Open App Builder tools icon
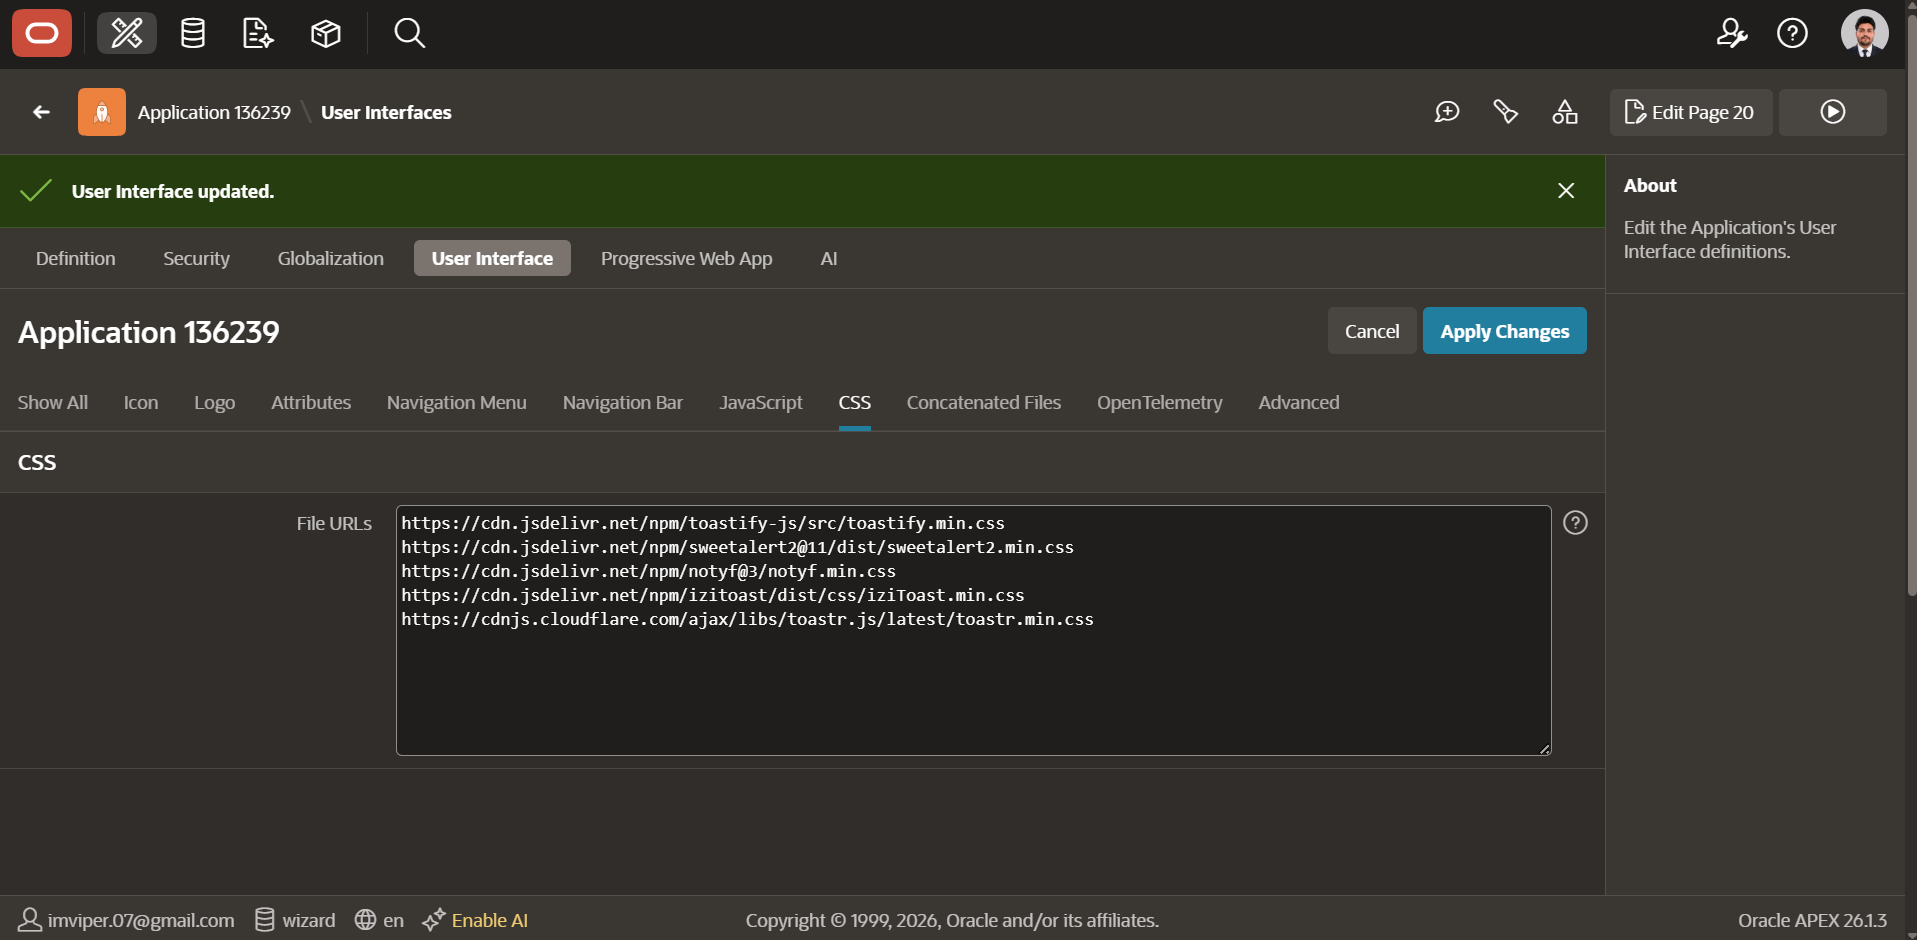Image resolution: width=1917 pixels, height=940 pixels. coord(127,34)
